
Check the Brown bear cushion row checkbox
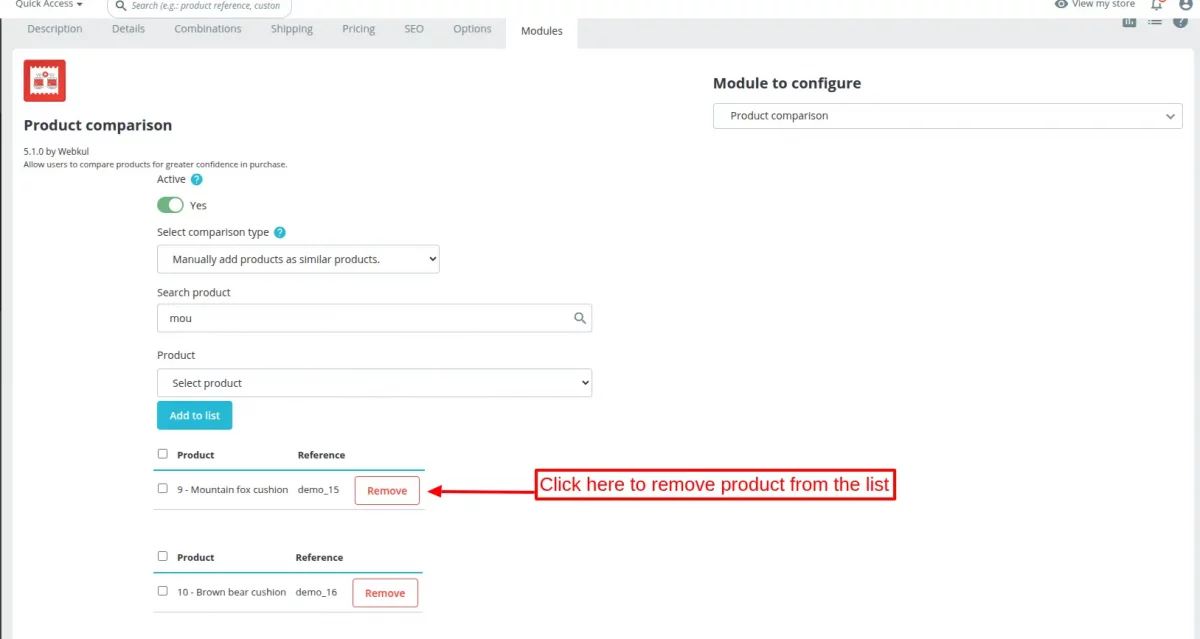click(163, 591)
